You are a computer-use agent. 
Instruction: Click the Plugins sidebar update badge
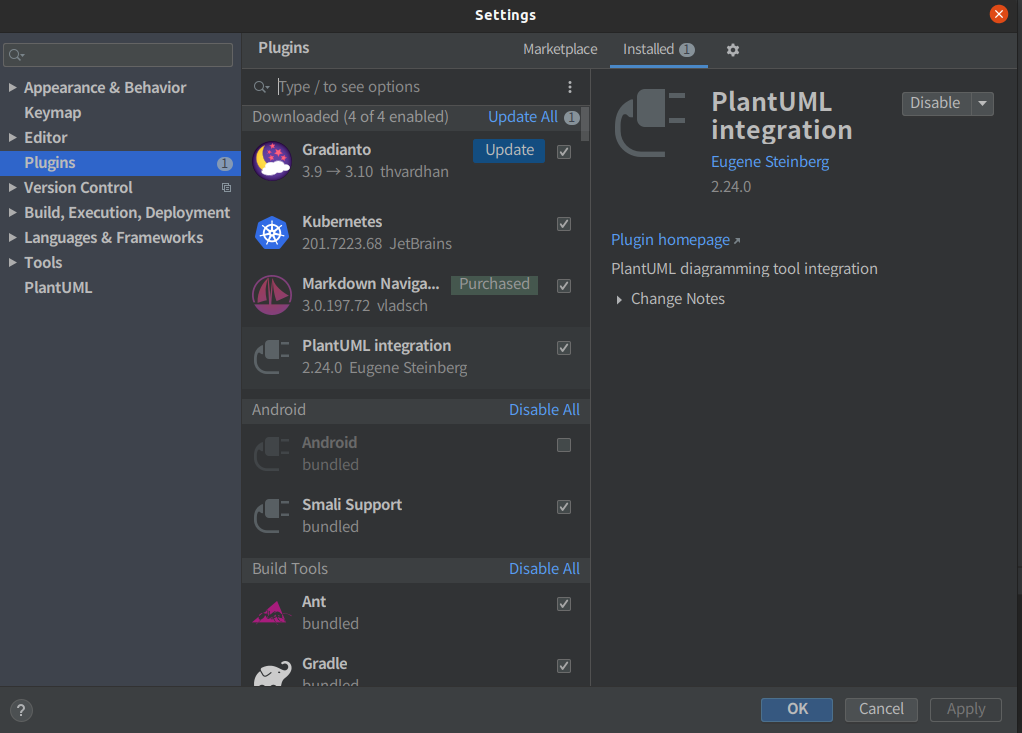224,164
